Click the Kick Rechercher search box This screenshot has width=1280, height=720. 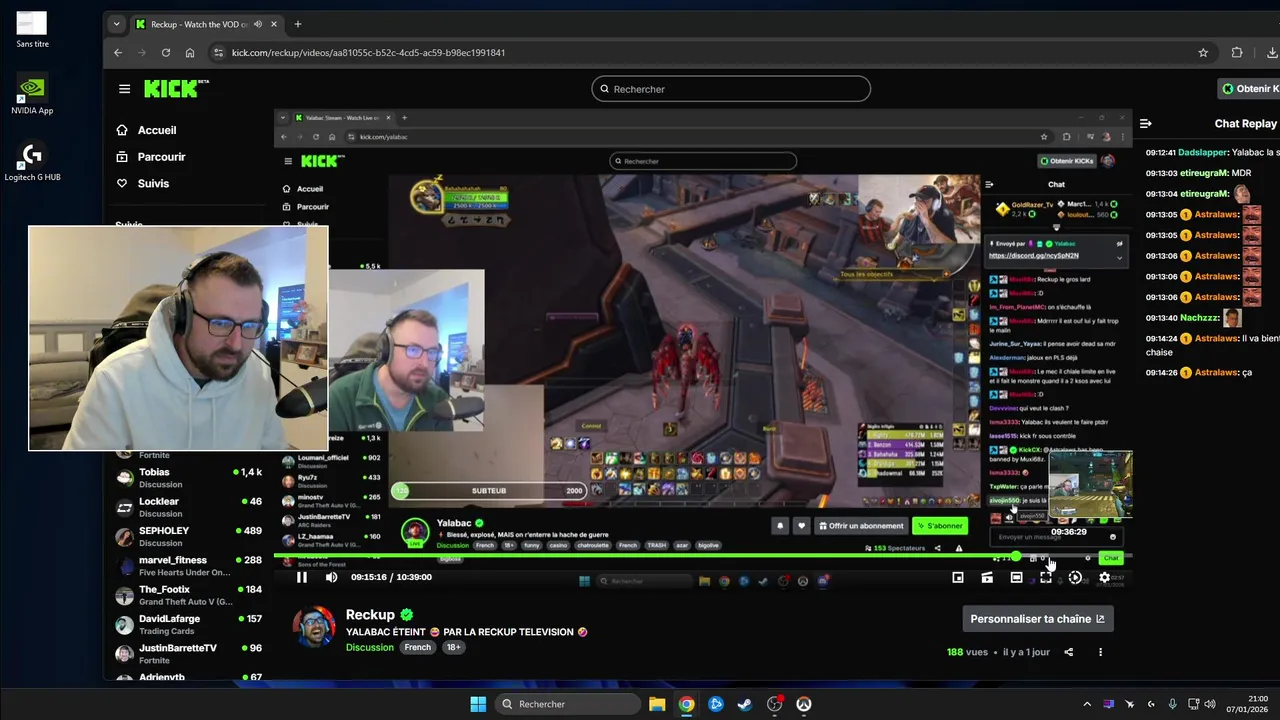731,89
